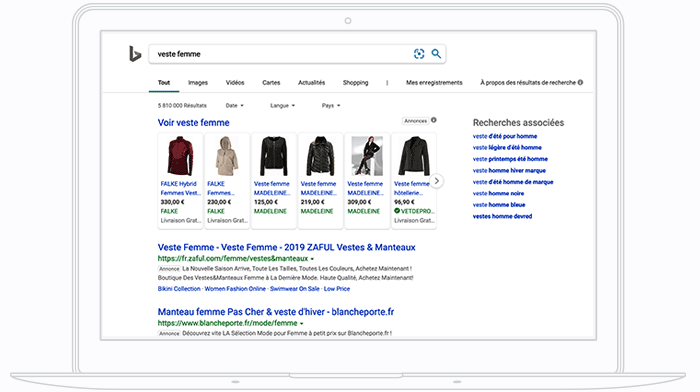Open MADELEINE 219,00 € puffer jacket image
Image resolution: width=700 pixels, height=392 pixels.
tap(320, 156)
